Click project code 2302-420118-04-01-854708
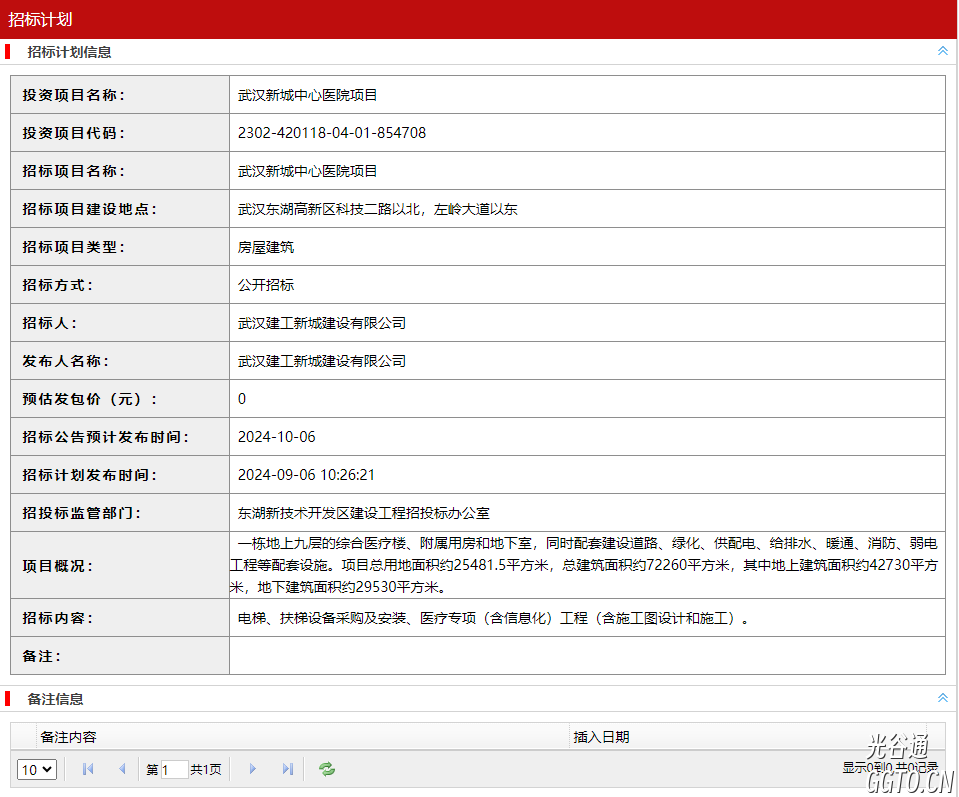This screenshot has height=797, width=959. tap(332, 133)
